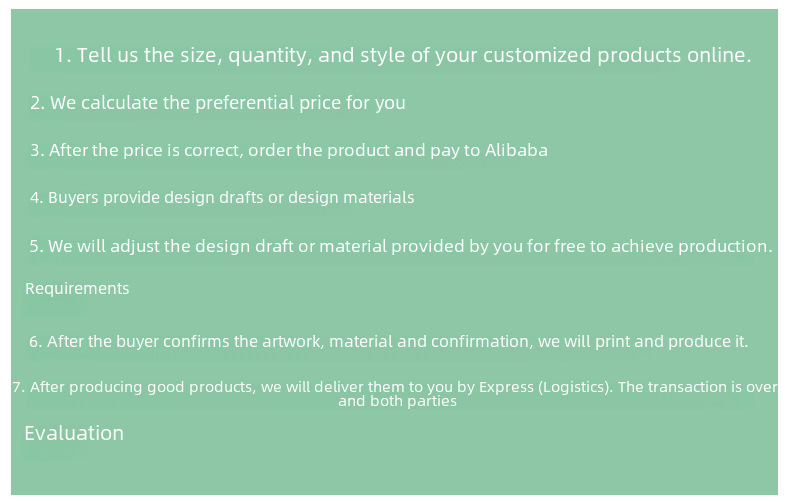The image size is (790, 502).
Task: Click the 'Requirements' text
Action: pos(77,289)
